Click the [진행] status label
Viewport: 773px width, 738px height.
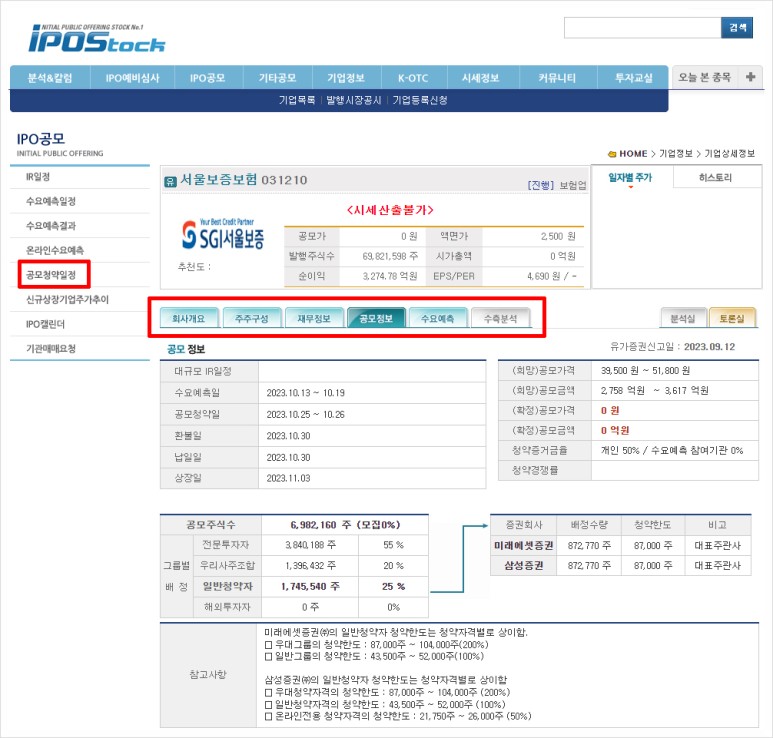[x=541, y=185]
